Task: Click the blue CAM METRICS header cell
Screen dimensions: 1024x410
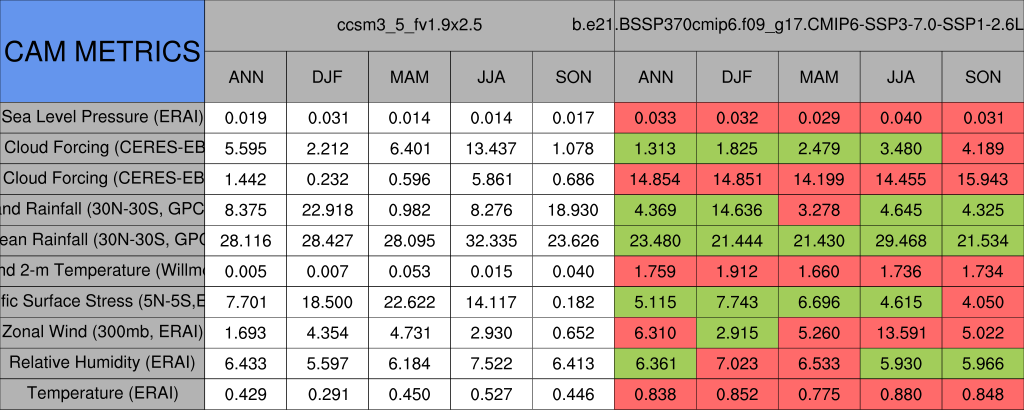Action: click(x=102, y=51)
